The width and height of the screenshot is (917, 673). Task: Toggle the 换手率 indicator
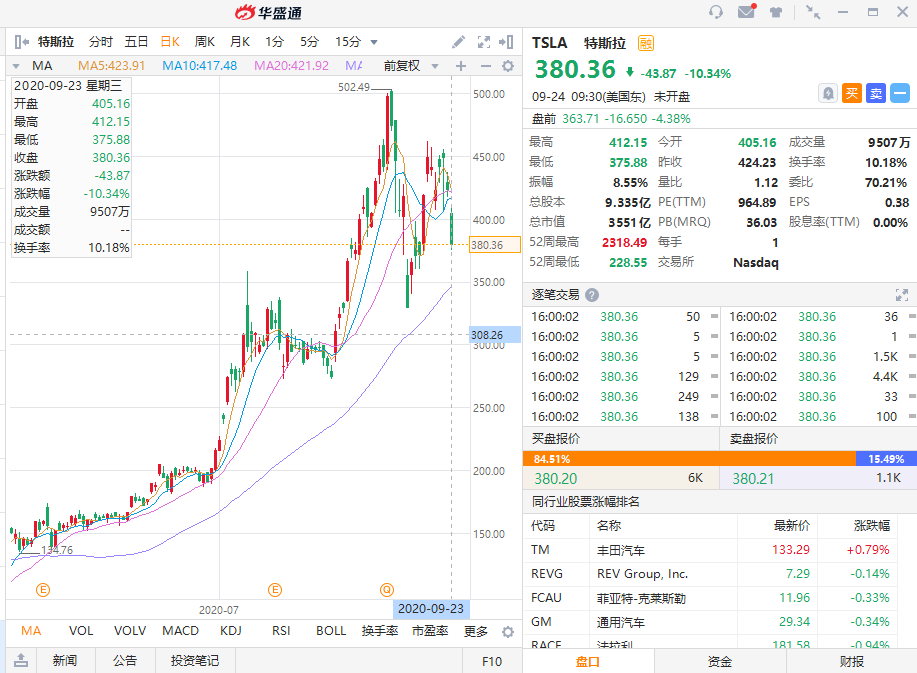click(x=380, y=631)
